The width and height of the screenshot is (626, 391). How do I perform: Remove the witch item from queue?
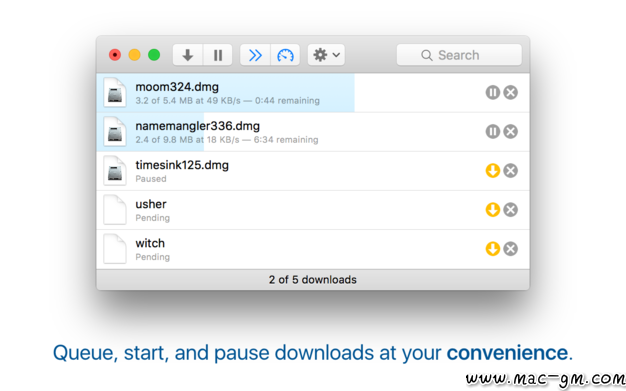click(511, 249)
